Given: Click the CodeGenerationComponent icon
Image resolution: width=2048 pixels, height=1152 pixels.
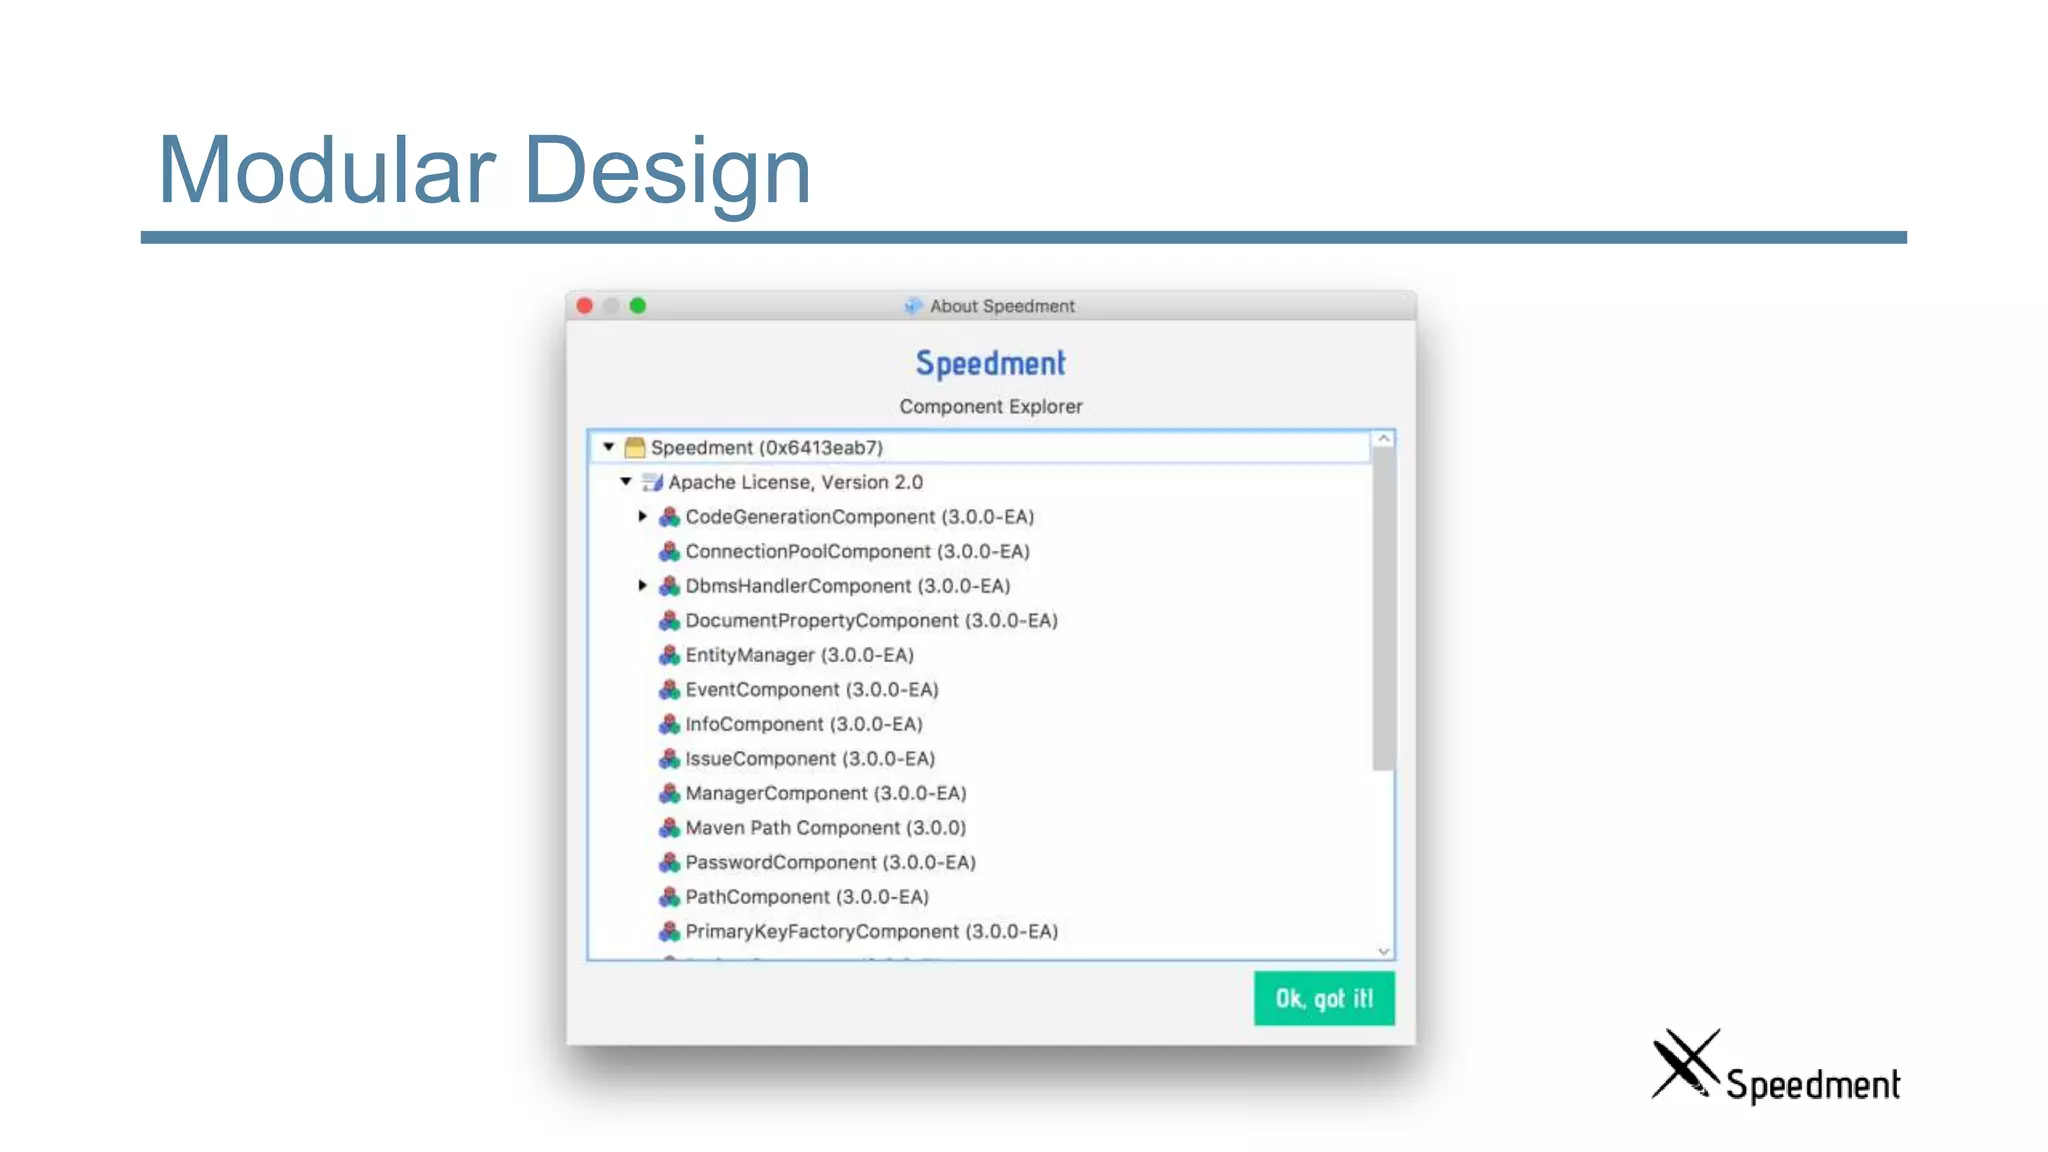Looking at the screenshot, I should [669, 517].
